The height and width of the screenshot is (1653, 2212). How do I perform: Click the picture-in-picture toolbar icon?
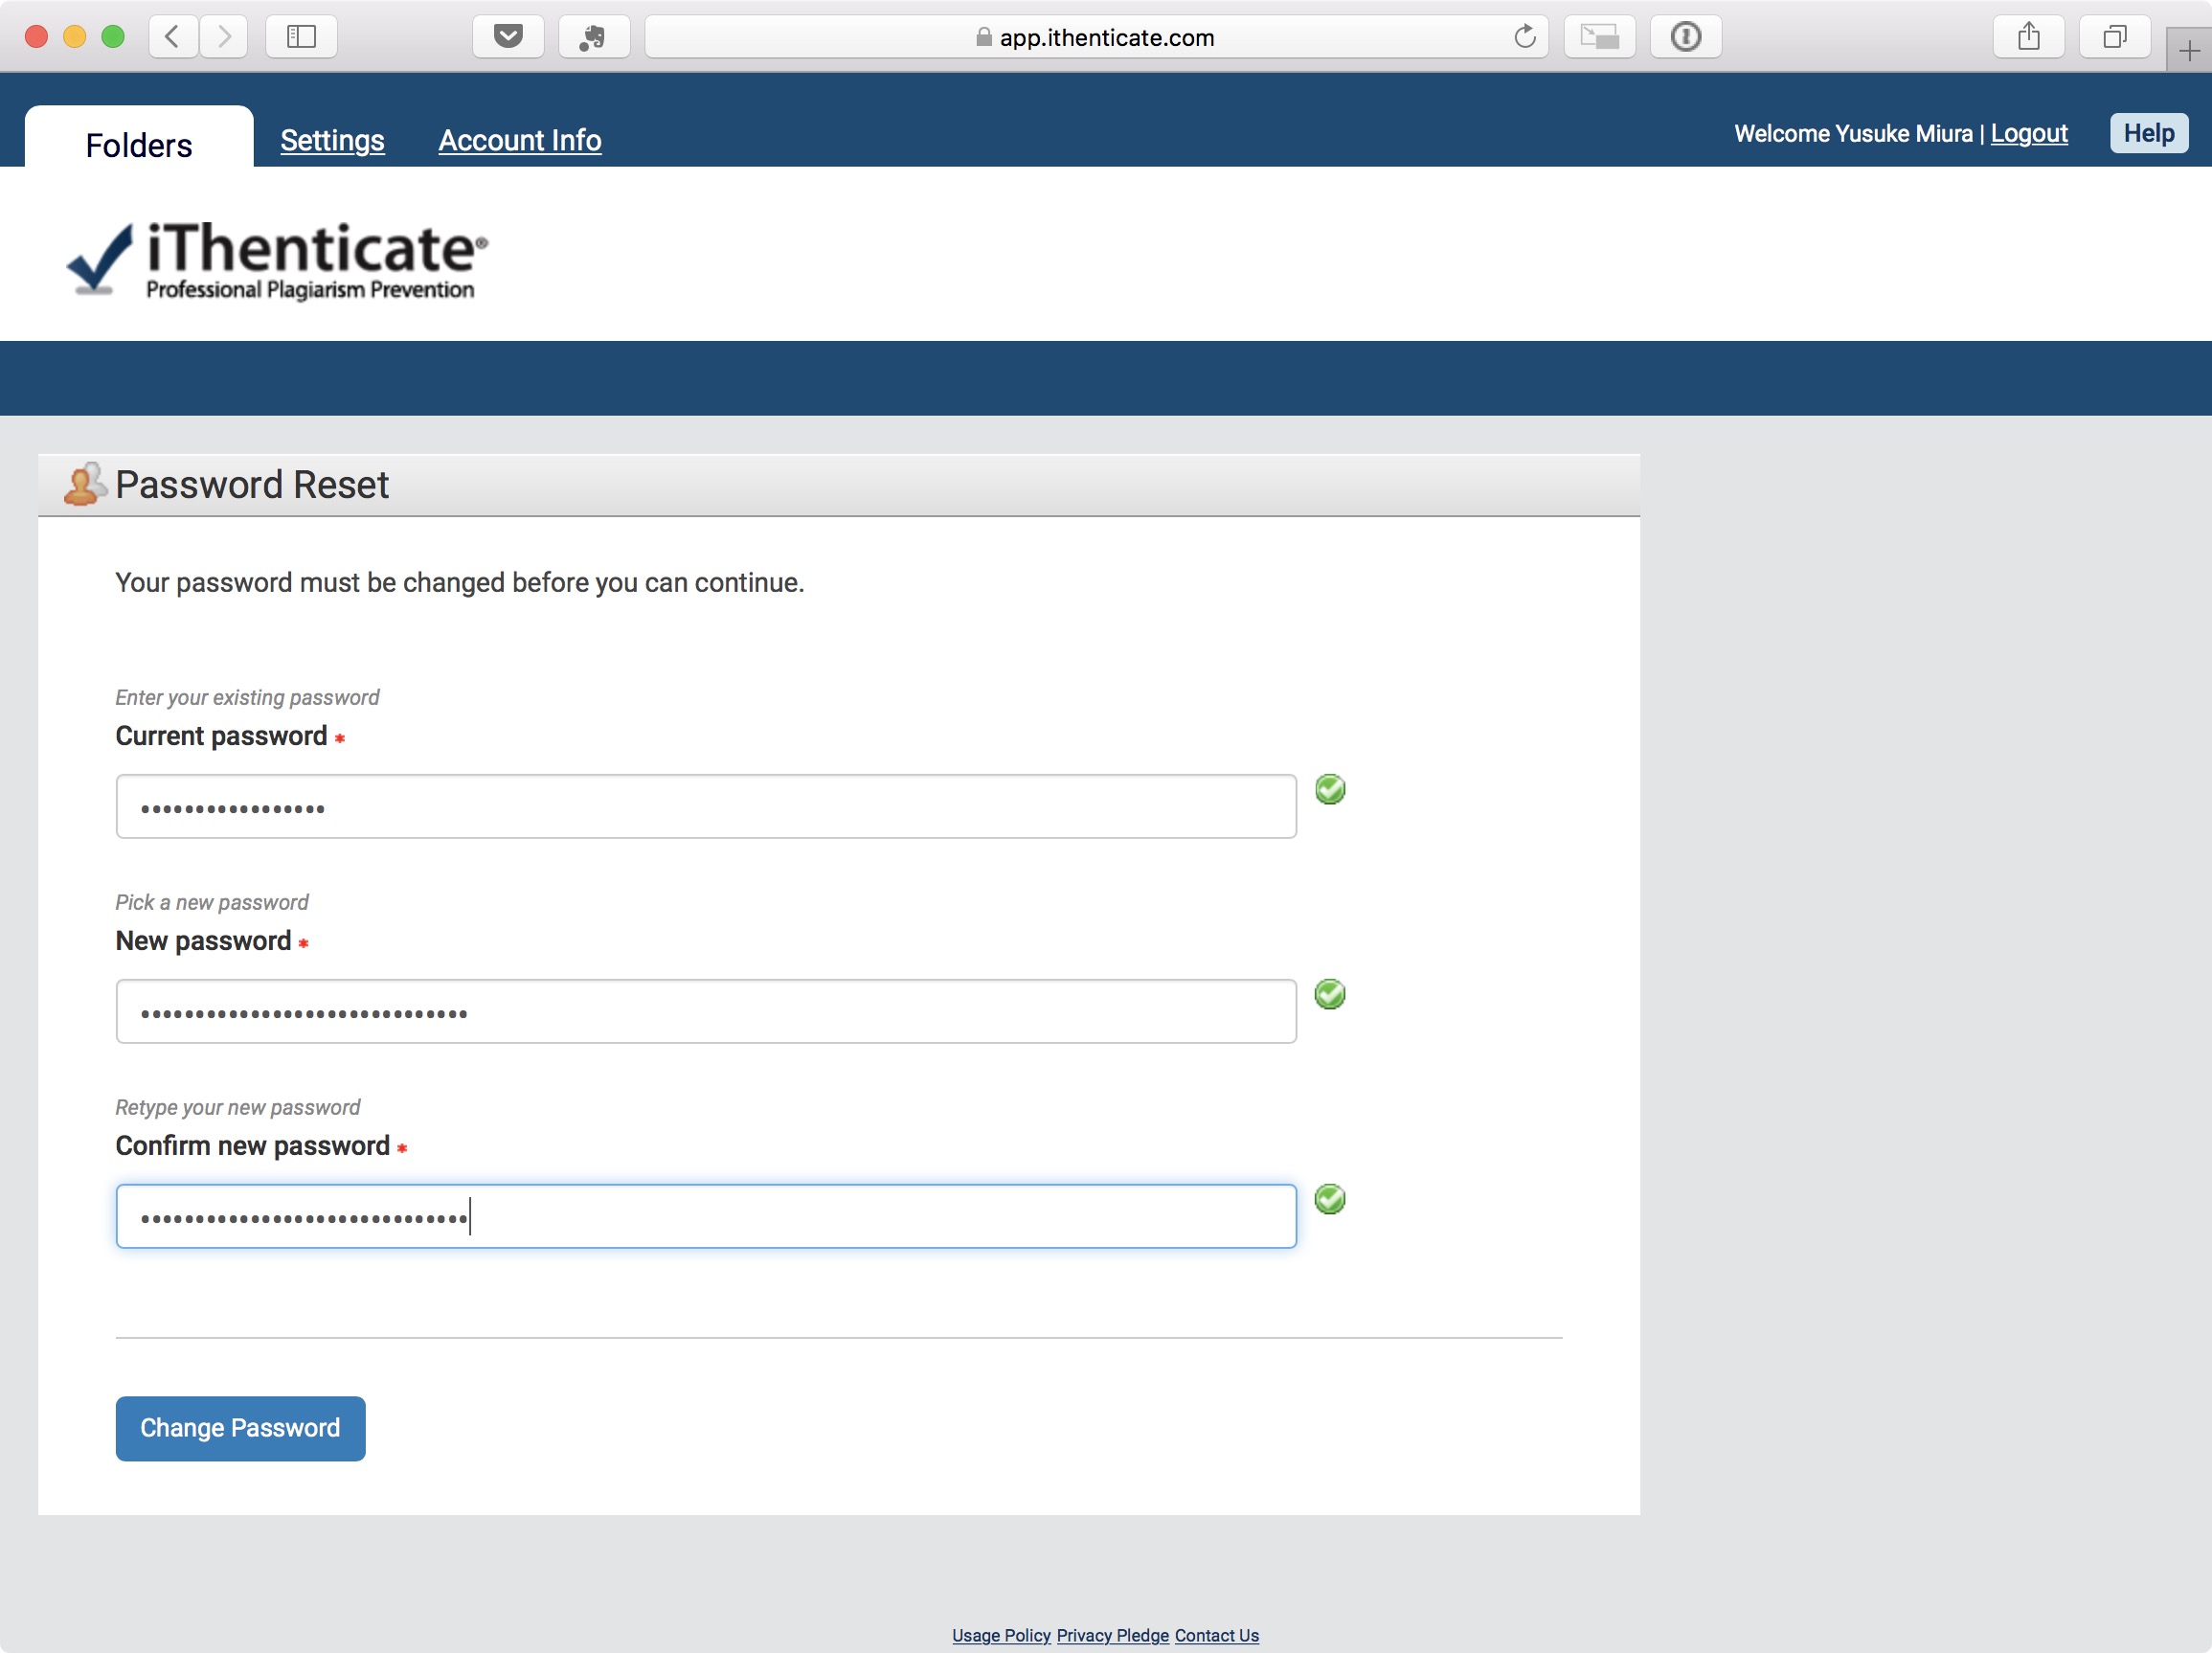pos(1599,37)
